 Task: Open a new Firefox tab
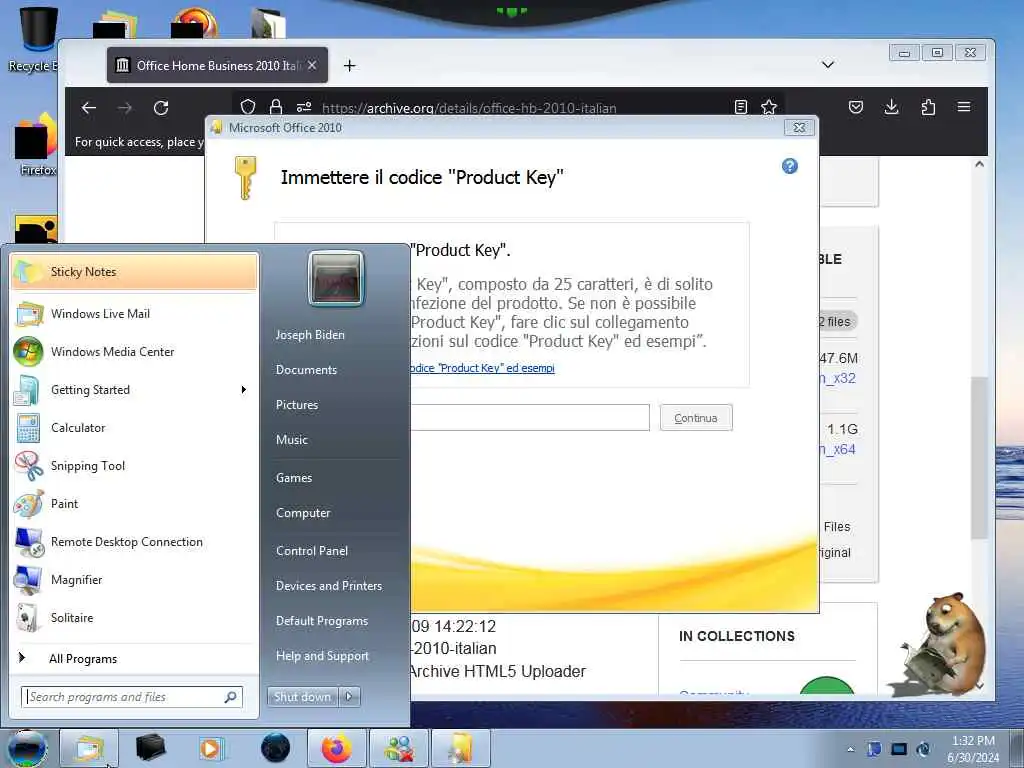349,65
